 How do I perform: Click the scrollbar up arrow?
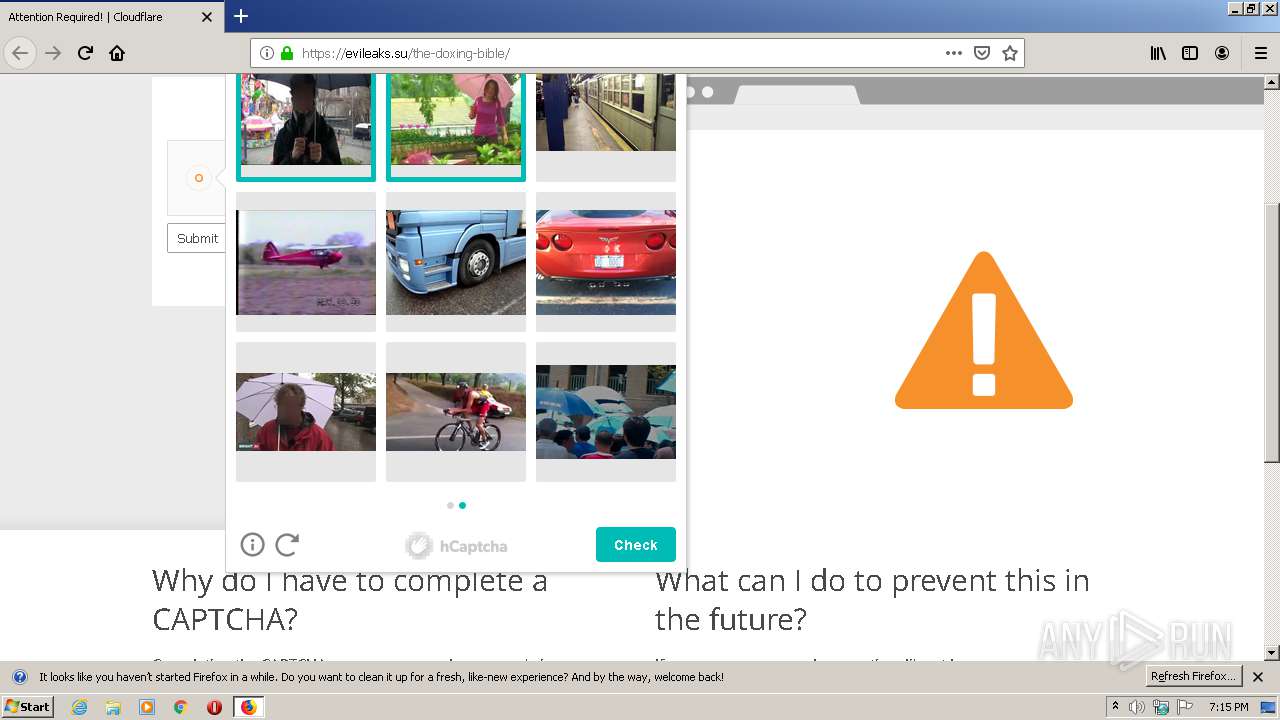(1271, 81)
